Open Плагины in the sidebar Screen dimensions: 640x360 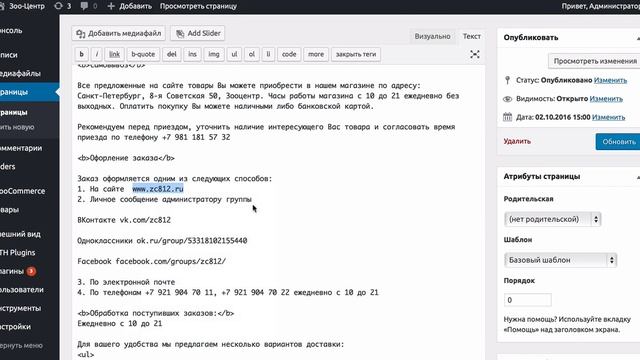(x=12, y=271)
